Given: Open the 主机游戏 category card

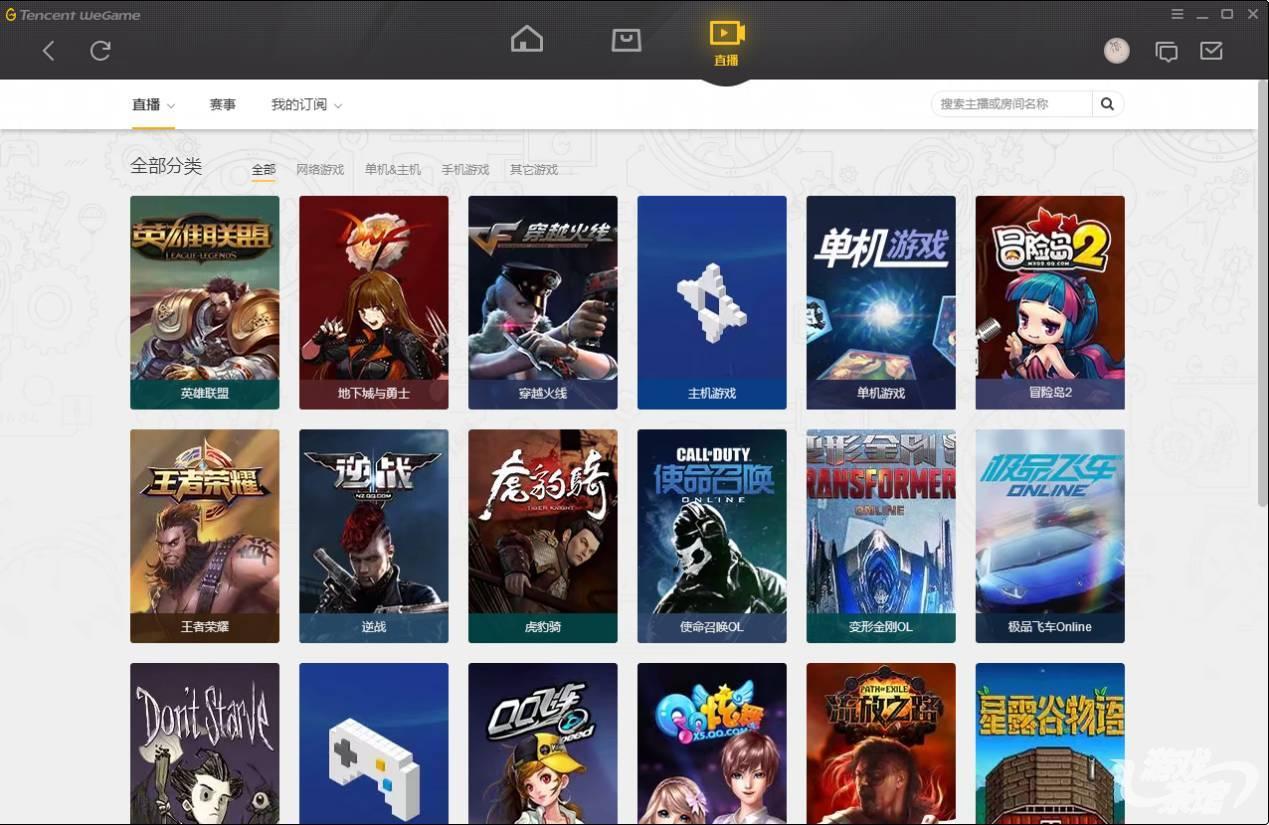Looking at the screenshot, I should coord(712,302).
